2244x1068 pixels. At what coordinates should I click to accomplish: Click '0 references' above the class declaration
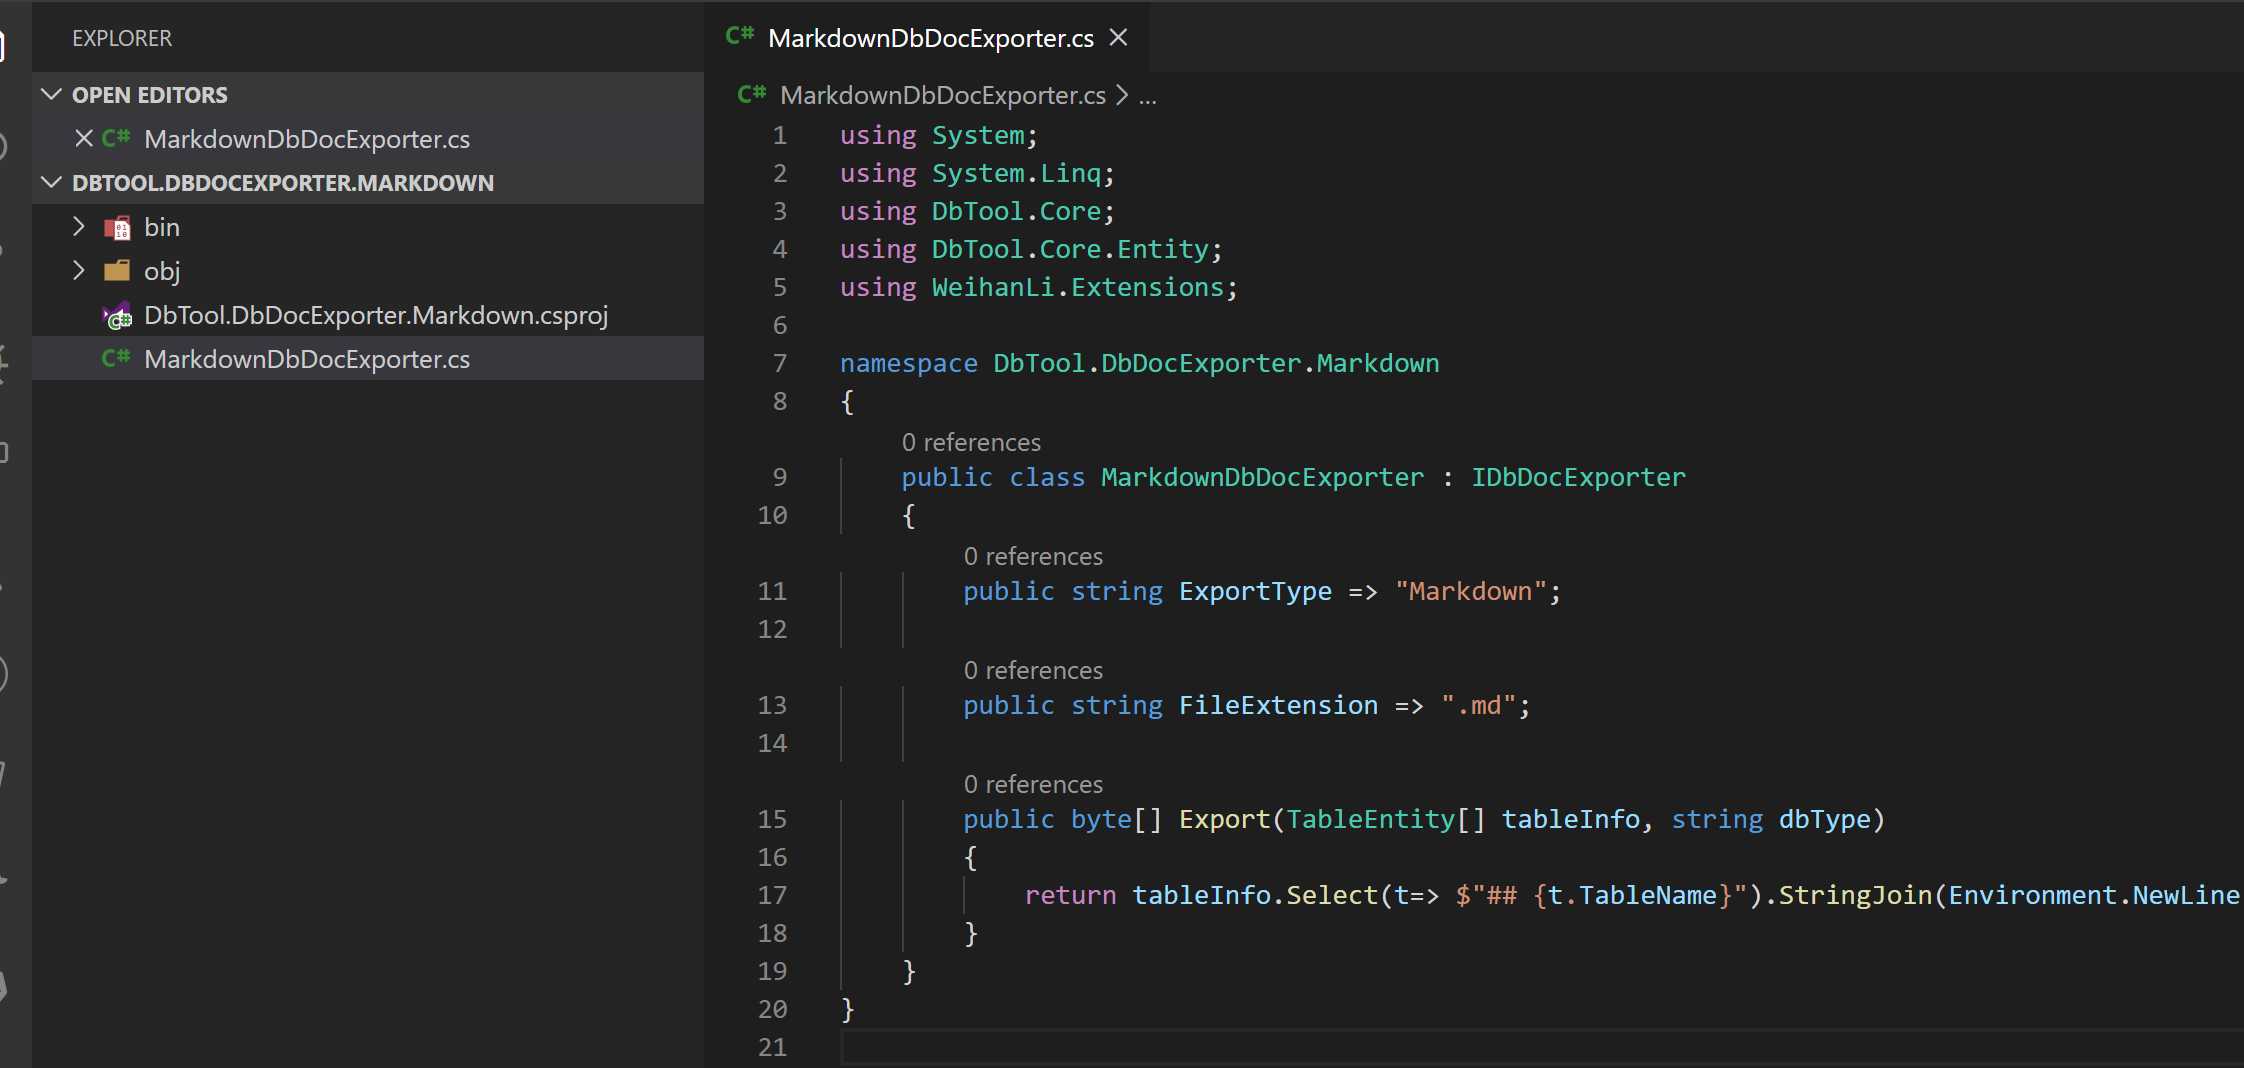point(971,442)
